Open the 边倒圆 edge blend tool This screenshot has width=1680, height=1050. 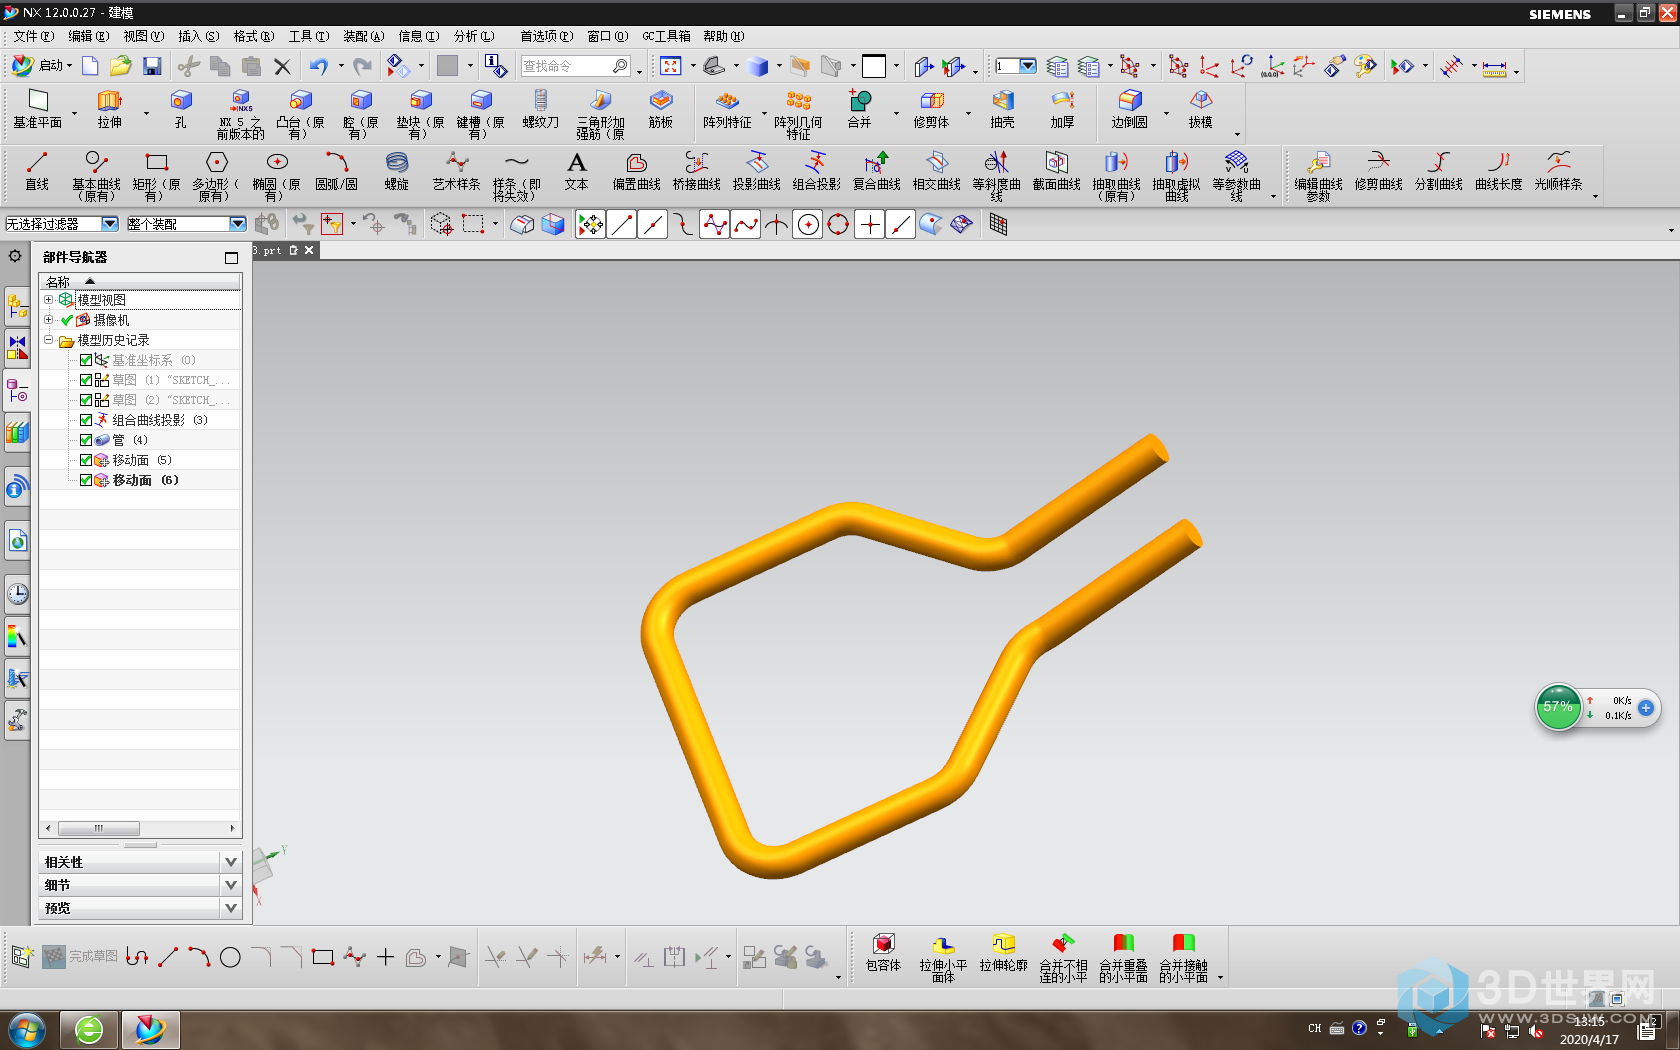point(1129,109)
